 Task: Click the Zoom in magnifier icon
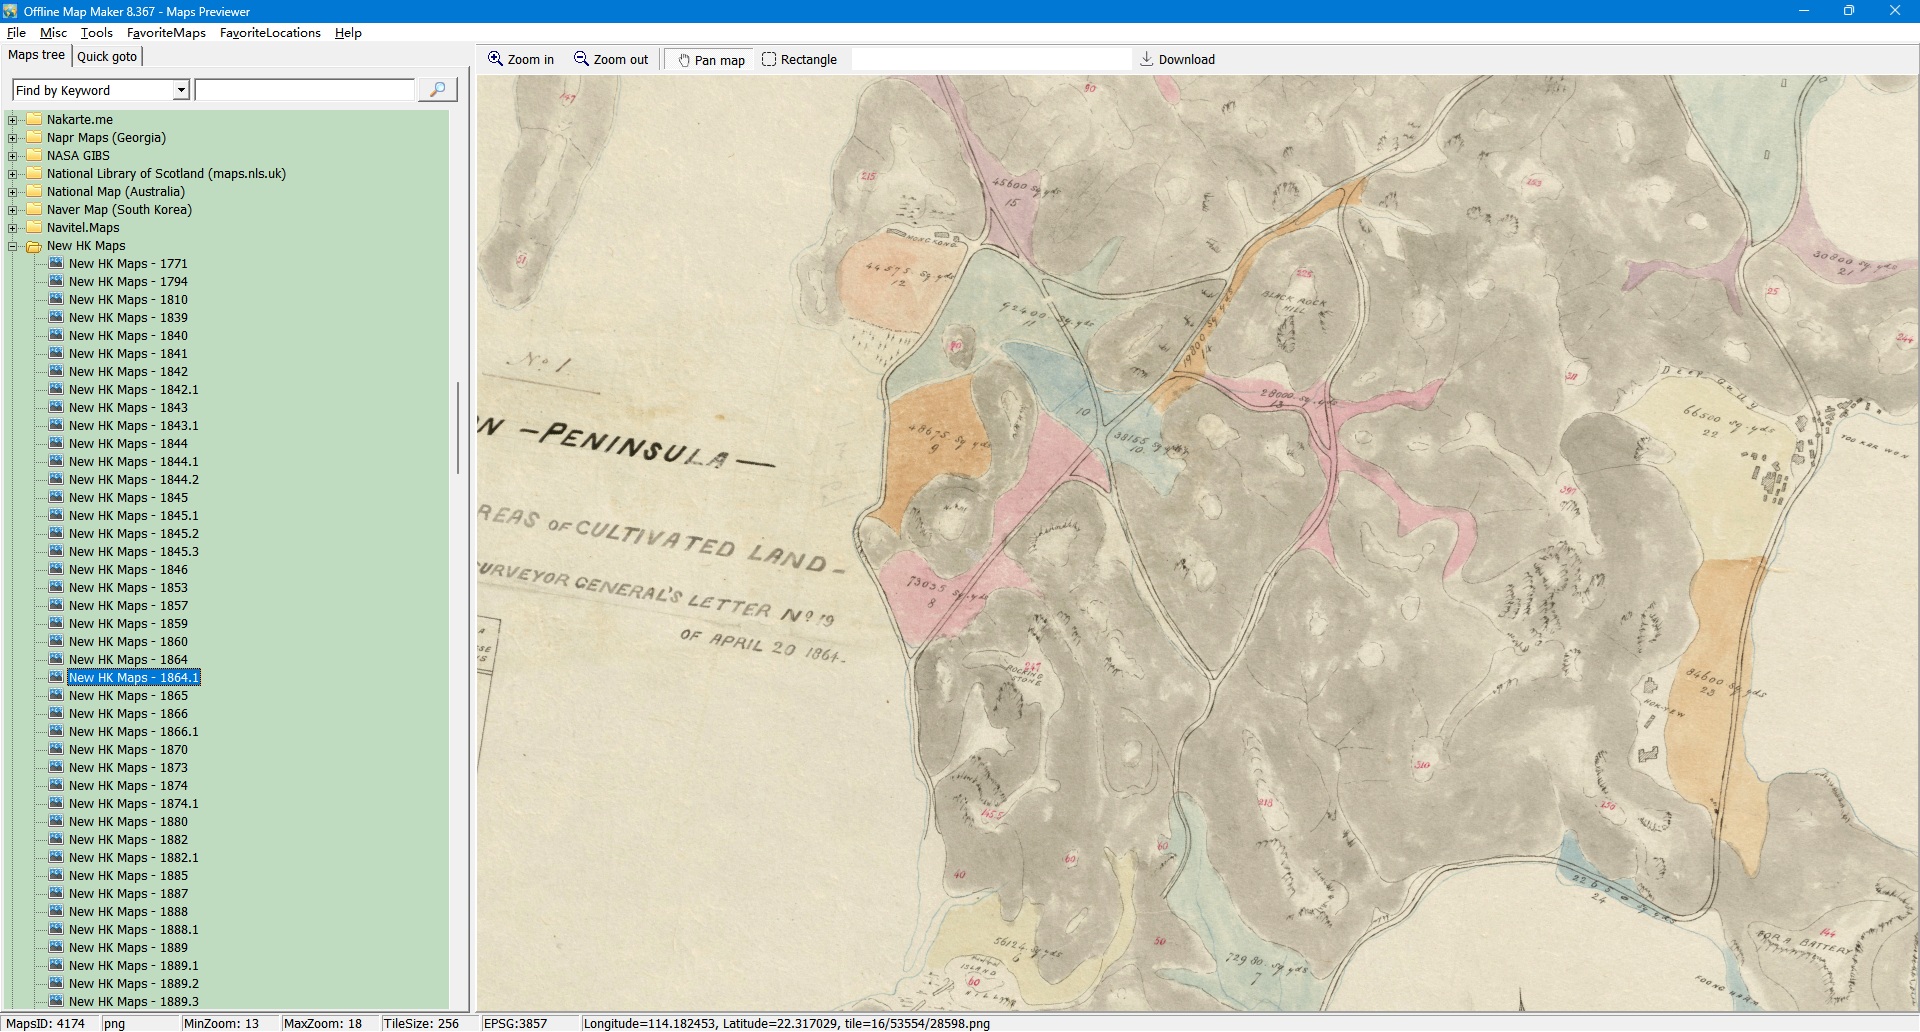click(x=495, y=59)
